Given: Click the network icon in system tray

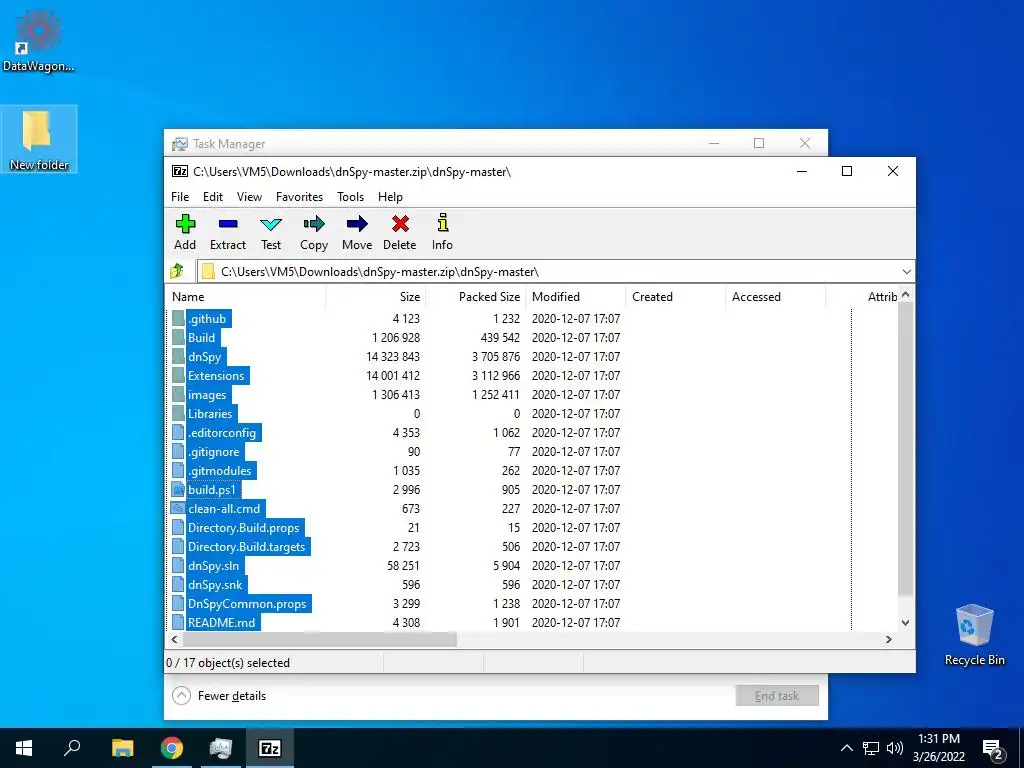Looking at the screenshot, I should pyautogui.click(x=871, y=748).
